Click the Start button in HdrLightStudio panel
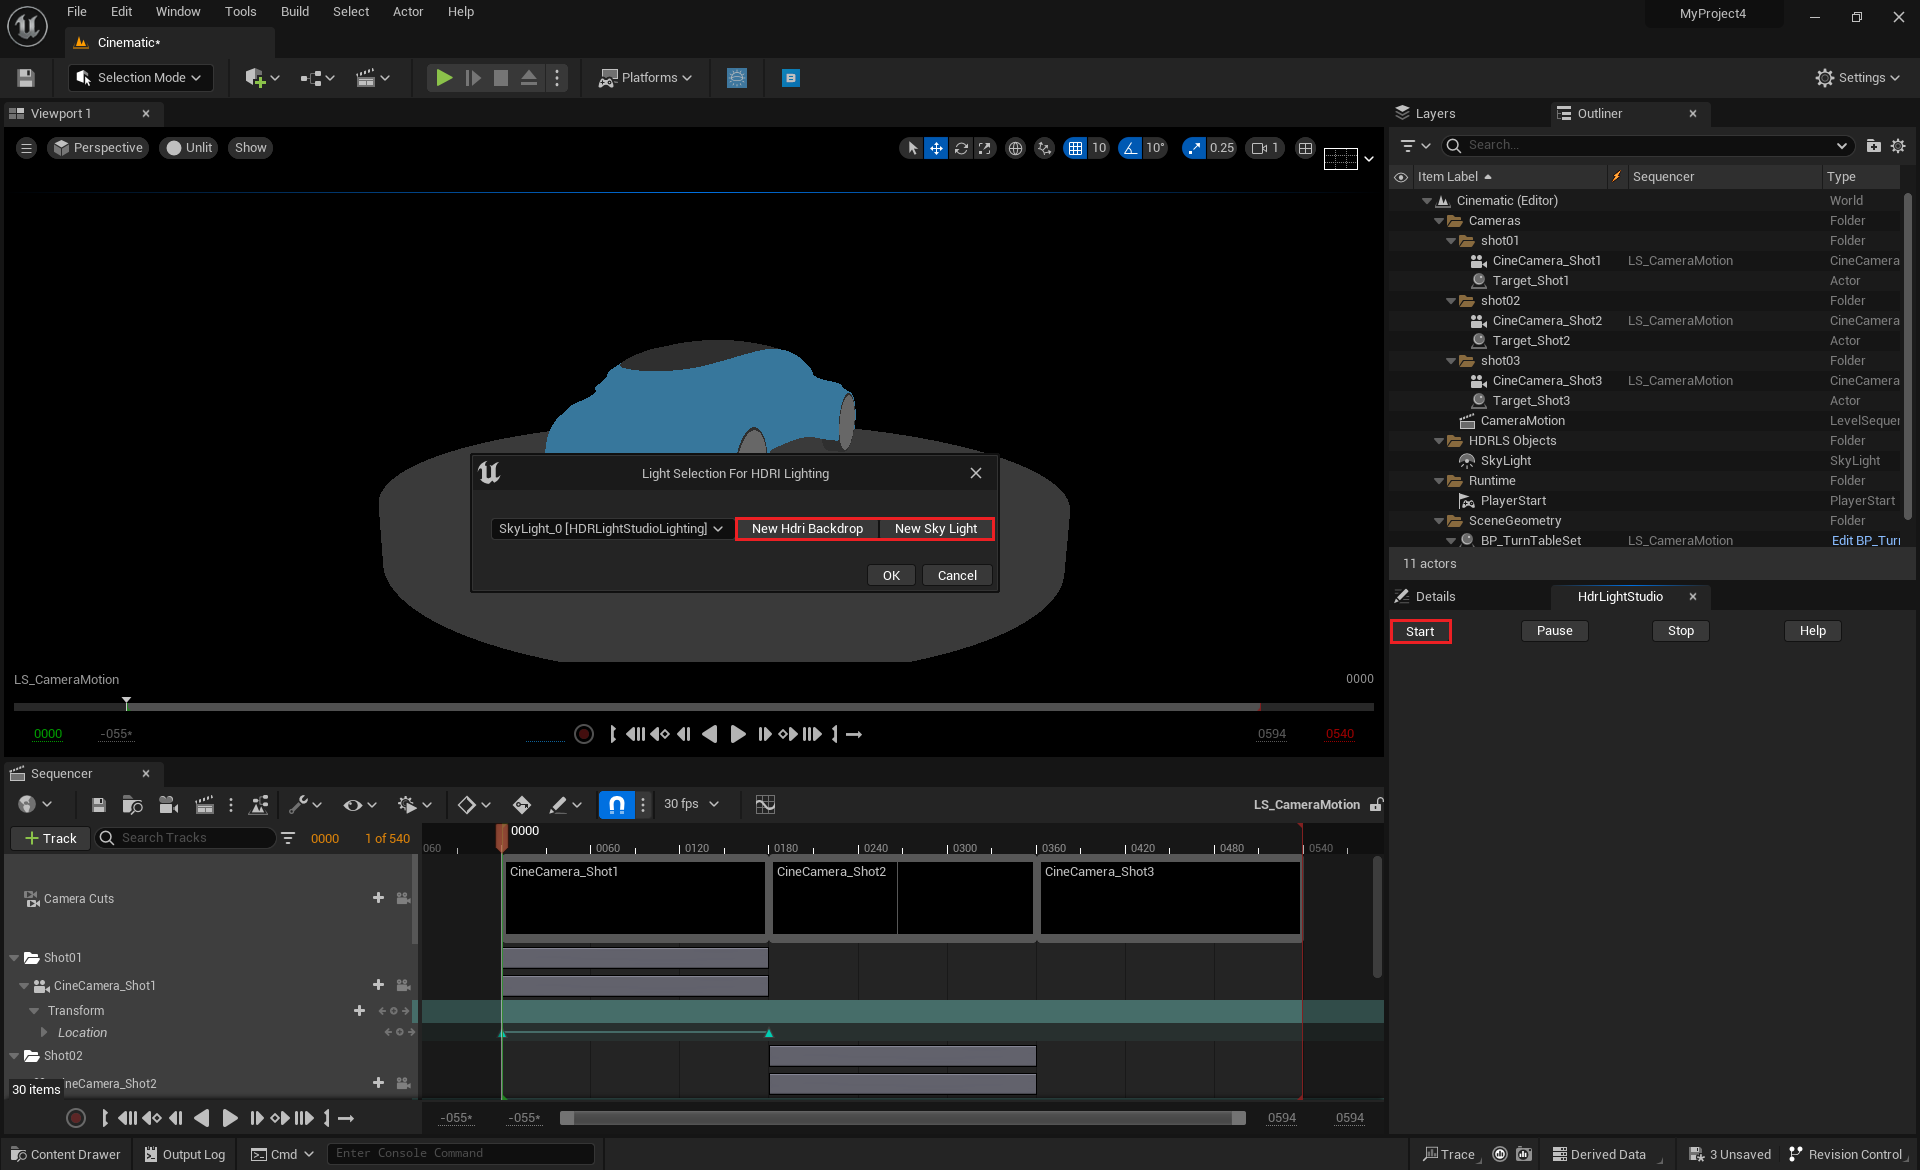1920x1170 pixels. [x=1419, y=630]
